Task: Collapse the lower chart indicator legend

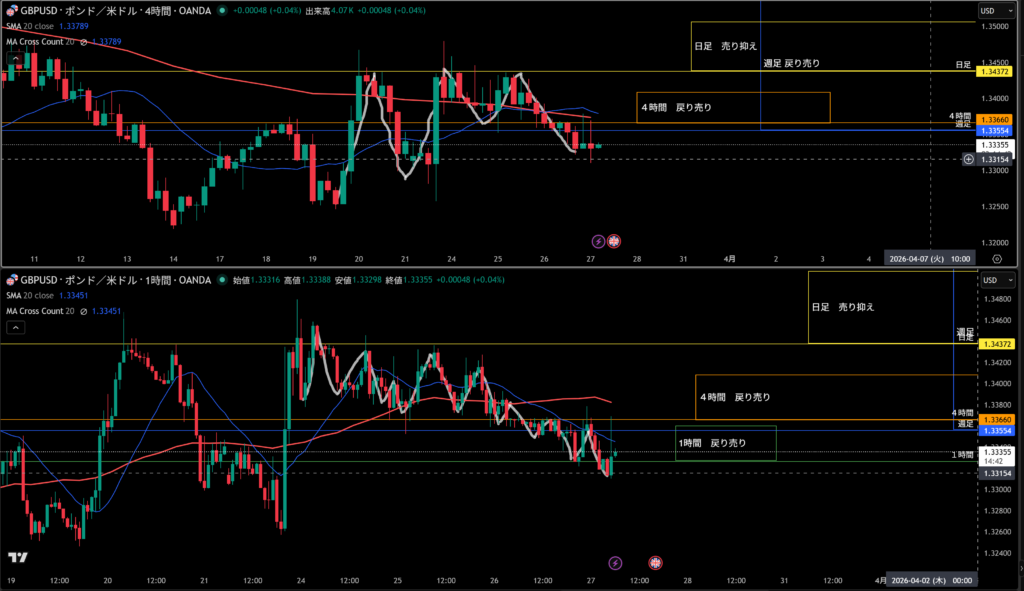Action: click(15, 327)
